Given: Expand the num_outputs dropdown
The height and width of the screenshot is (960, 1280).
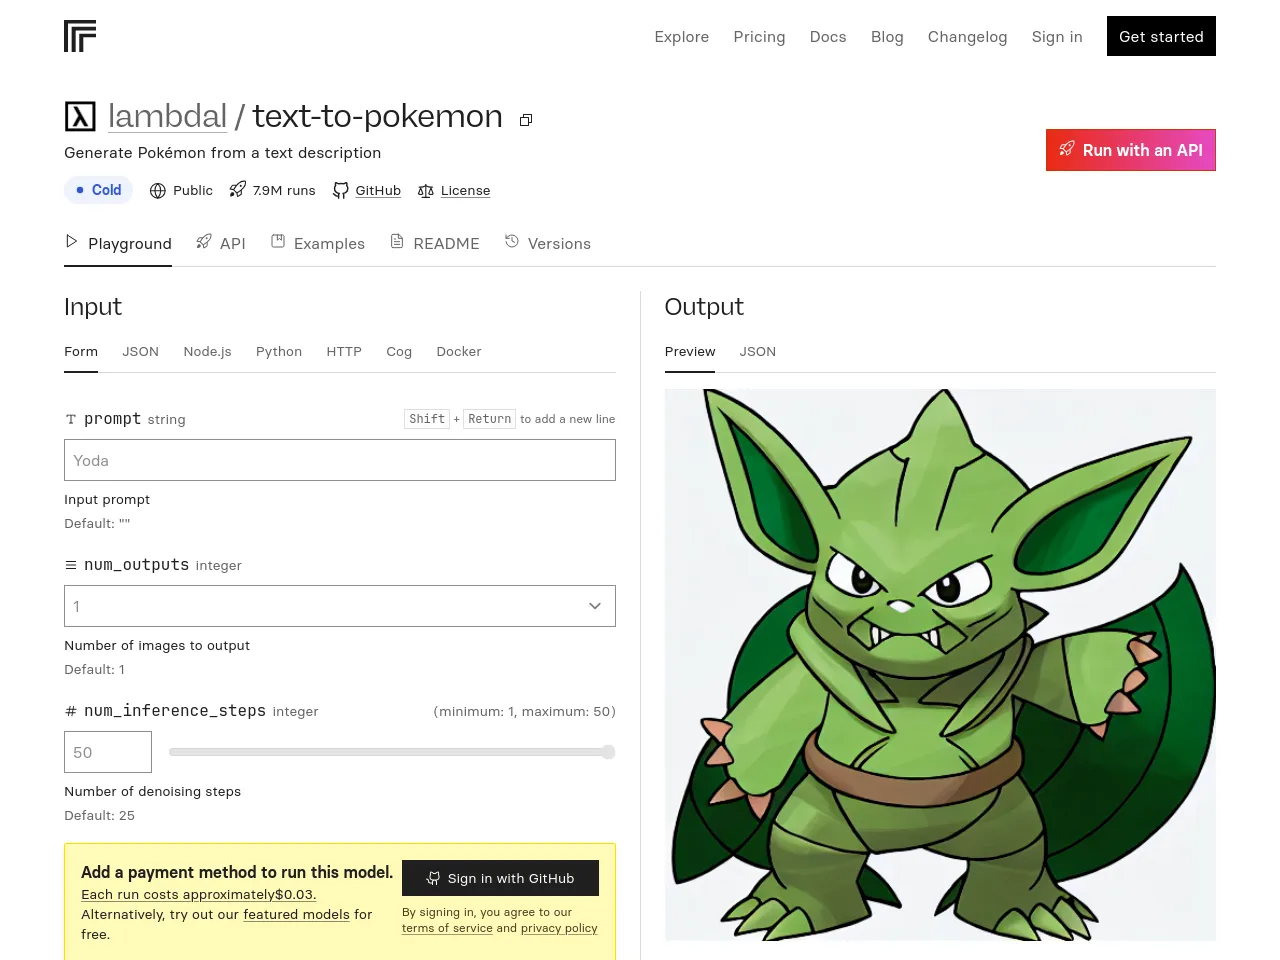Looking at the screenshot, I should 340,606.
